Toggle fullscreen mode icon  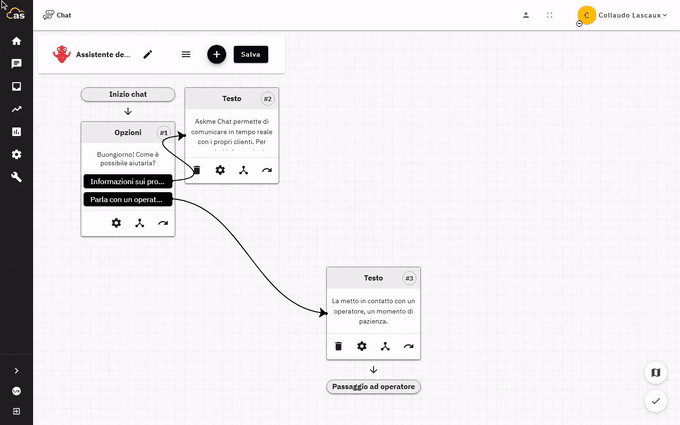(x=549, y=15)
